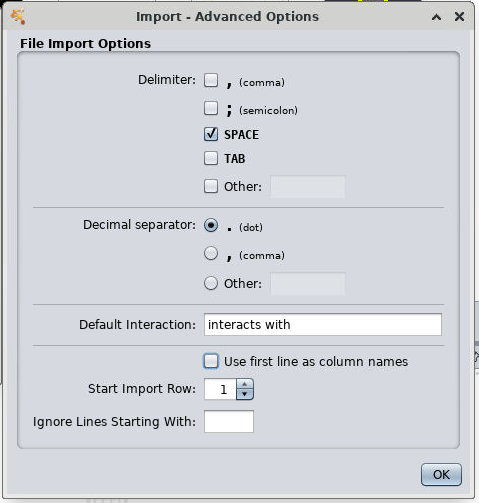Uncheck the SPACE delimiter checkbox
The height and width of the screenshot is (503, 479).
coord(211,134)
